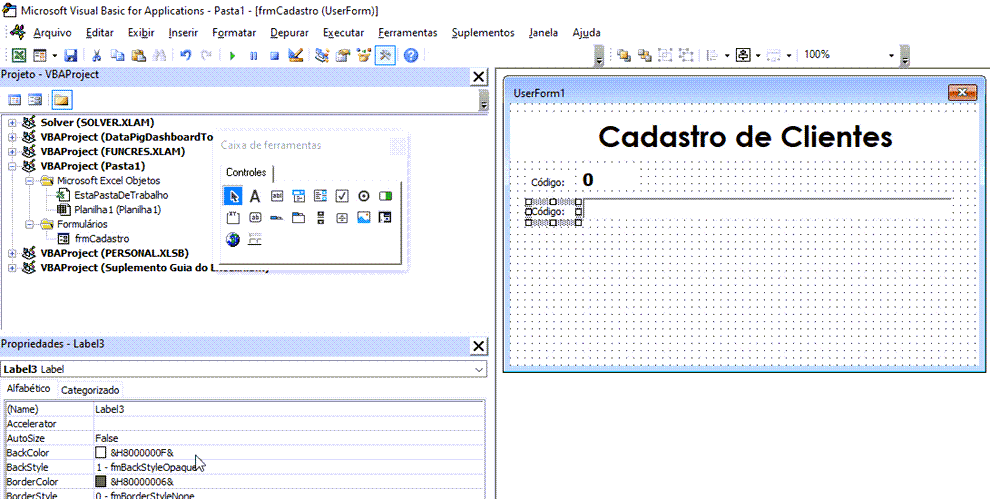Run the macro with the green play icon
990x499 pixels.
[x=232, y=56]
